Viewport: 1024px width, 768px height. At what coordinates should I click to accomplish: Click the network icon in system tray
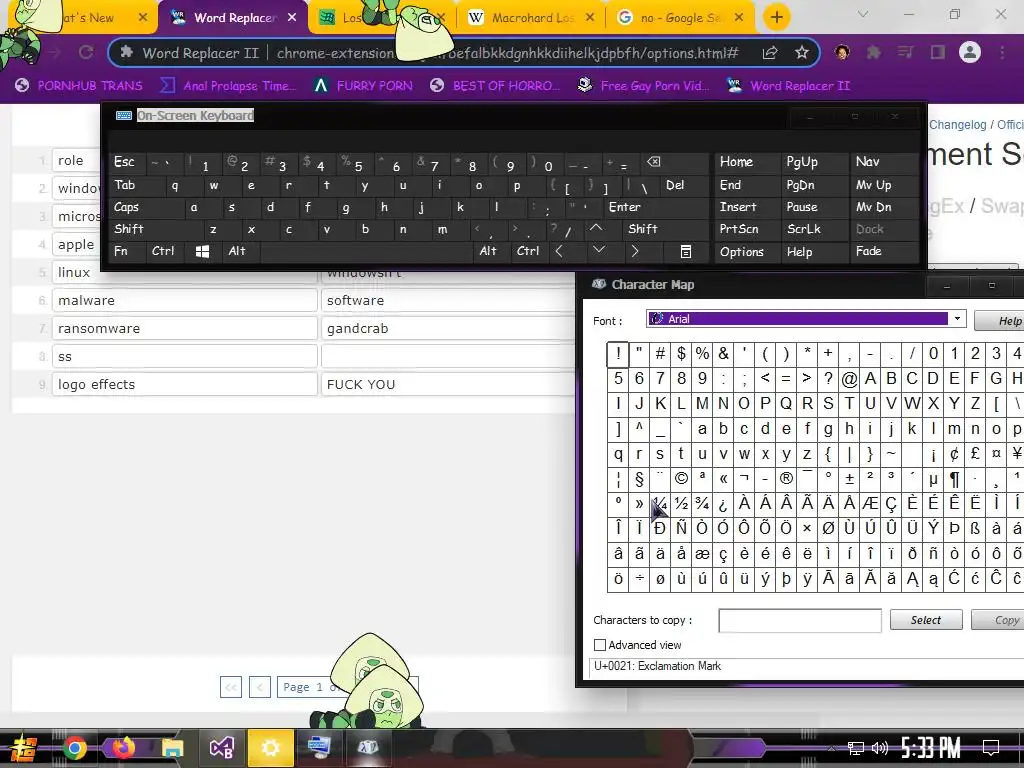click(855, 748)
